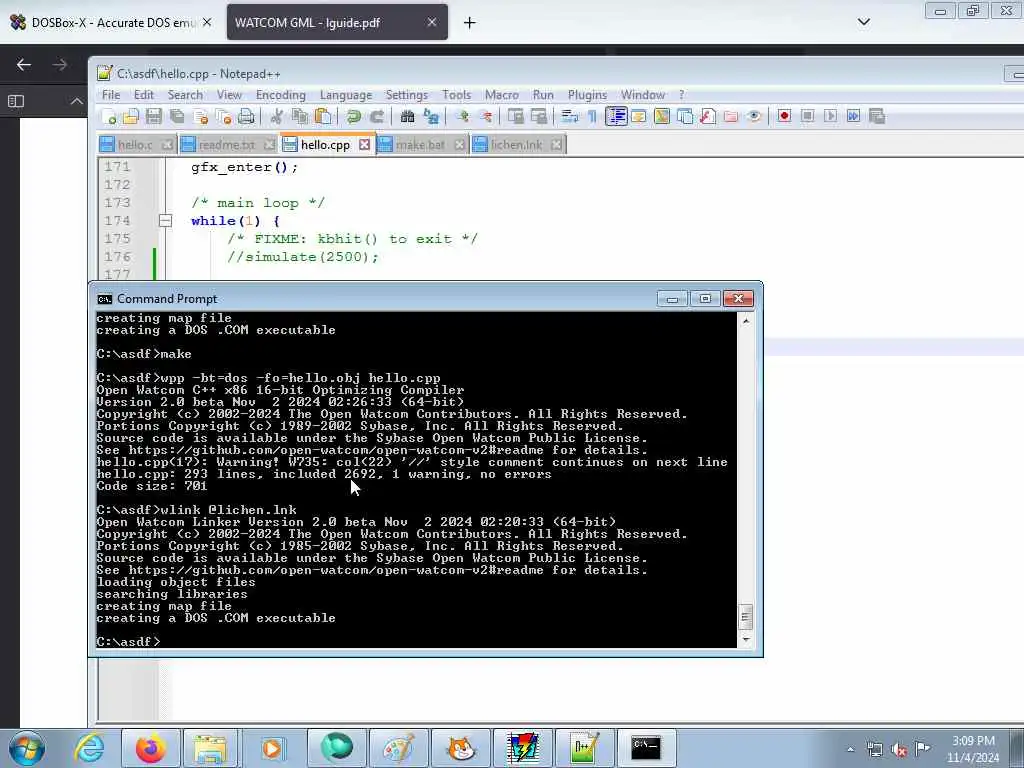Click the Open file folder icon in Notepad++
This screenshot has width=1024, height=768.
(131, 117)
